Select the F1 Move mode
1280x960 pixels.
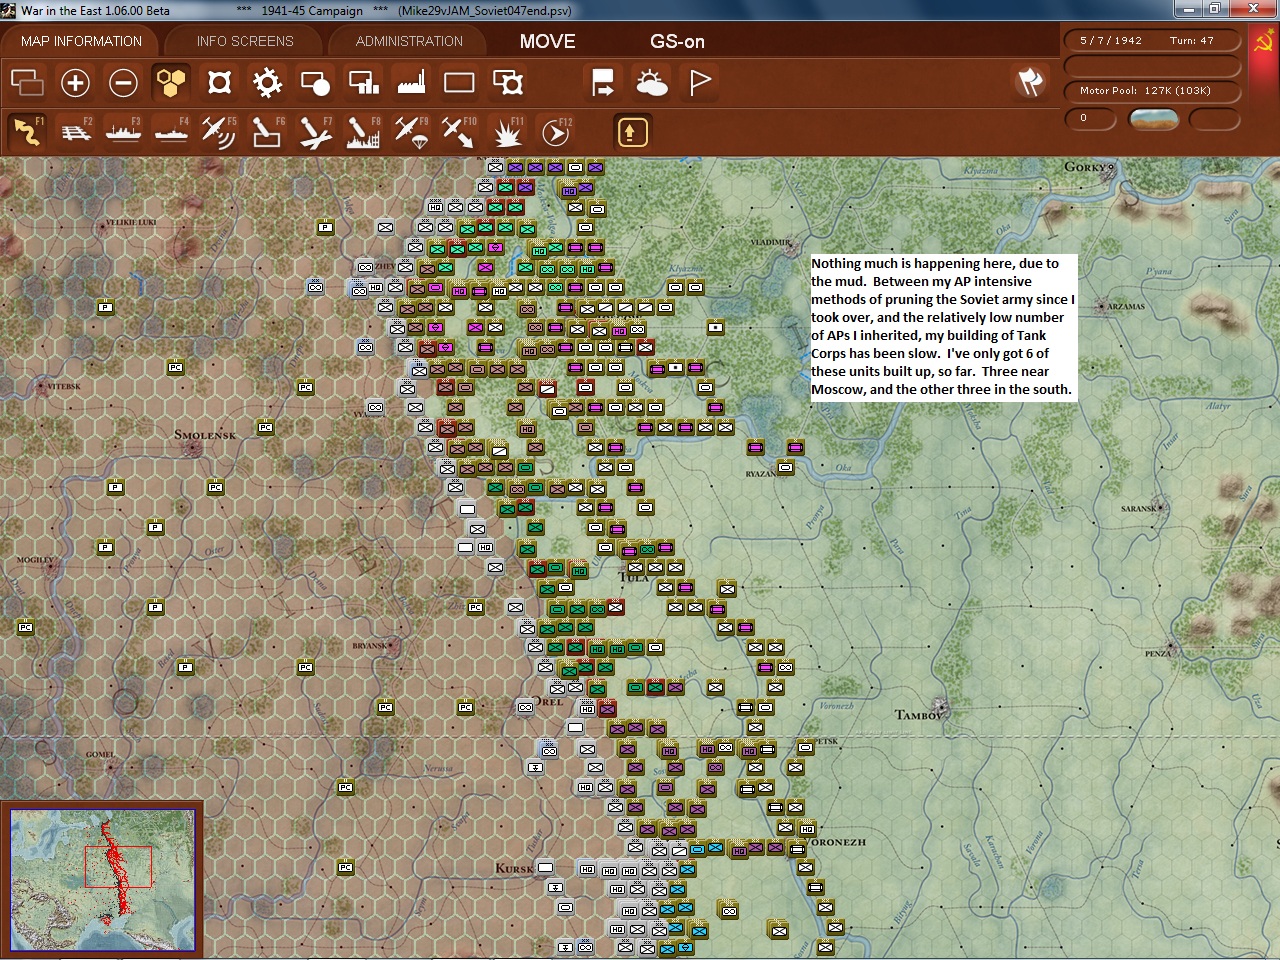(27, 131)
